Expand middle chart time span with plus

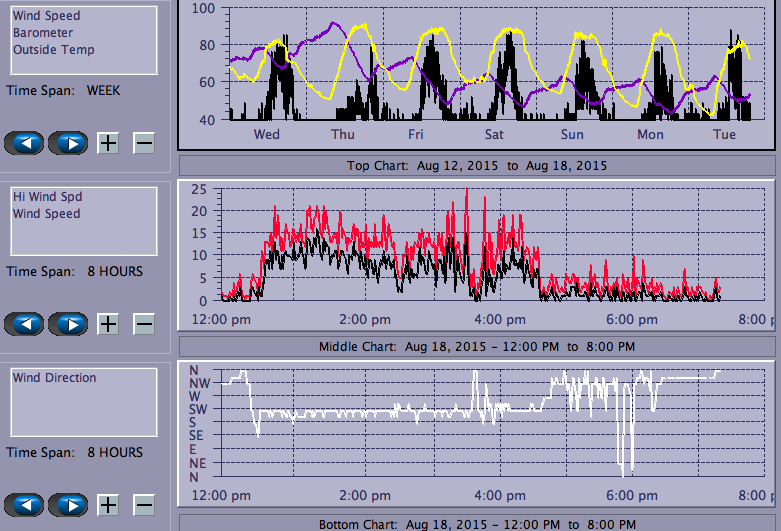108,324
